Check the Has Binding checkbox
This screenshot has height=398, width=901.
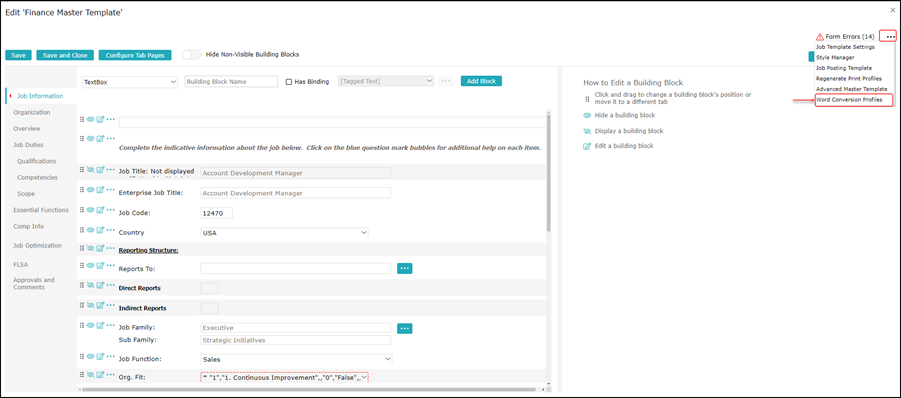(289, 82)
